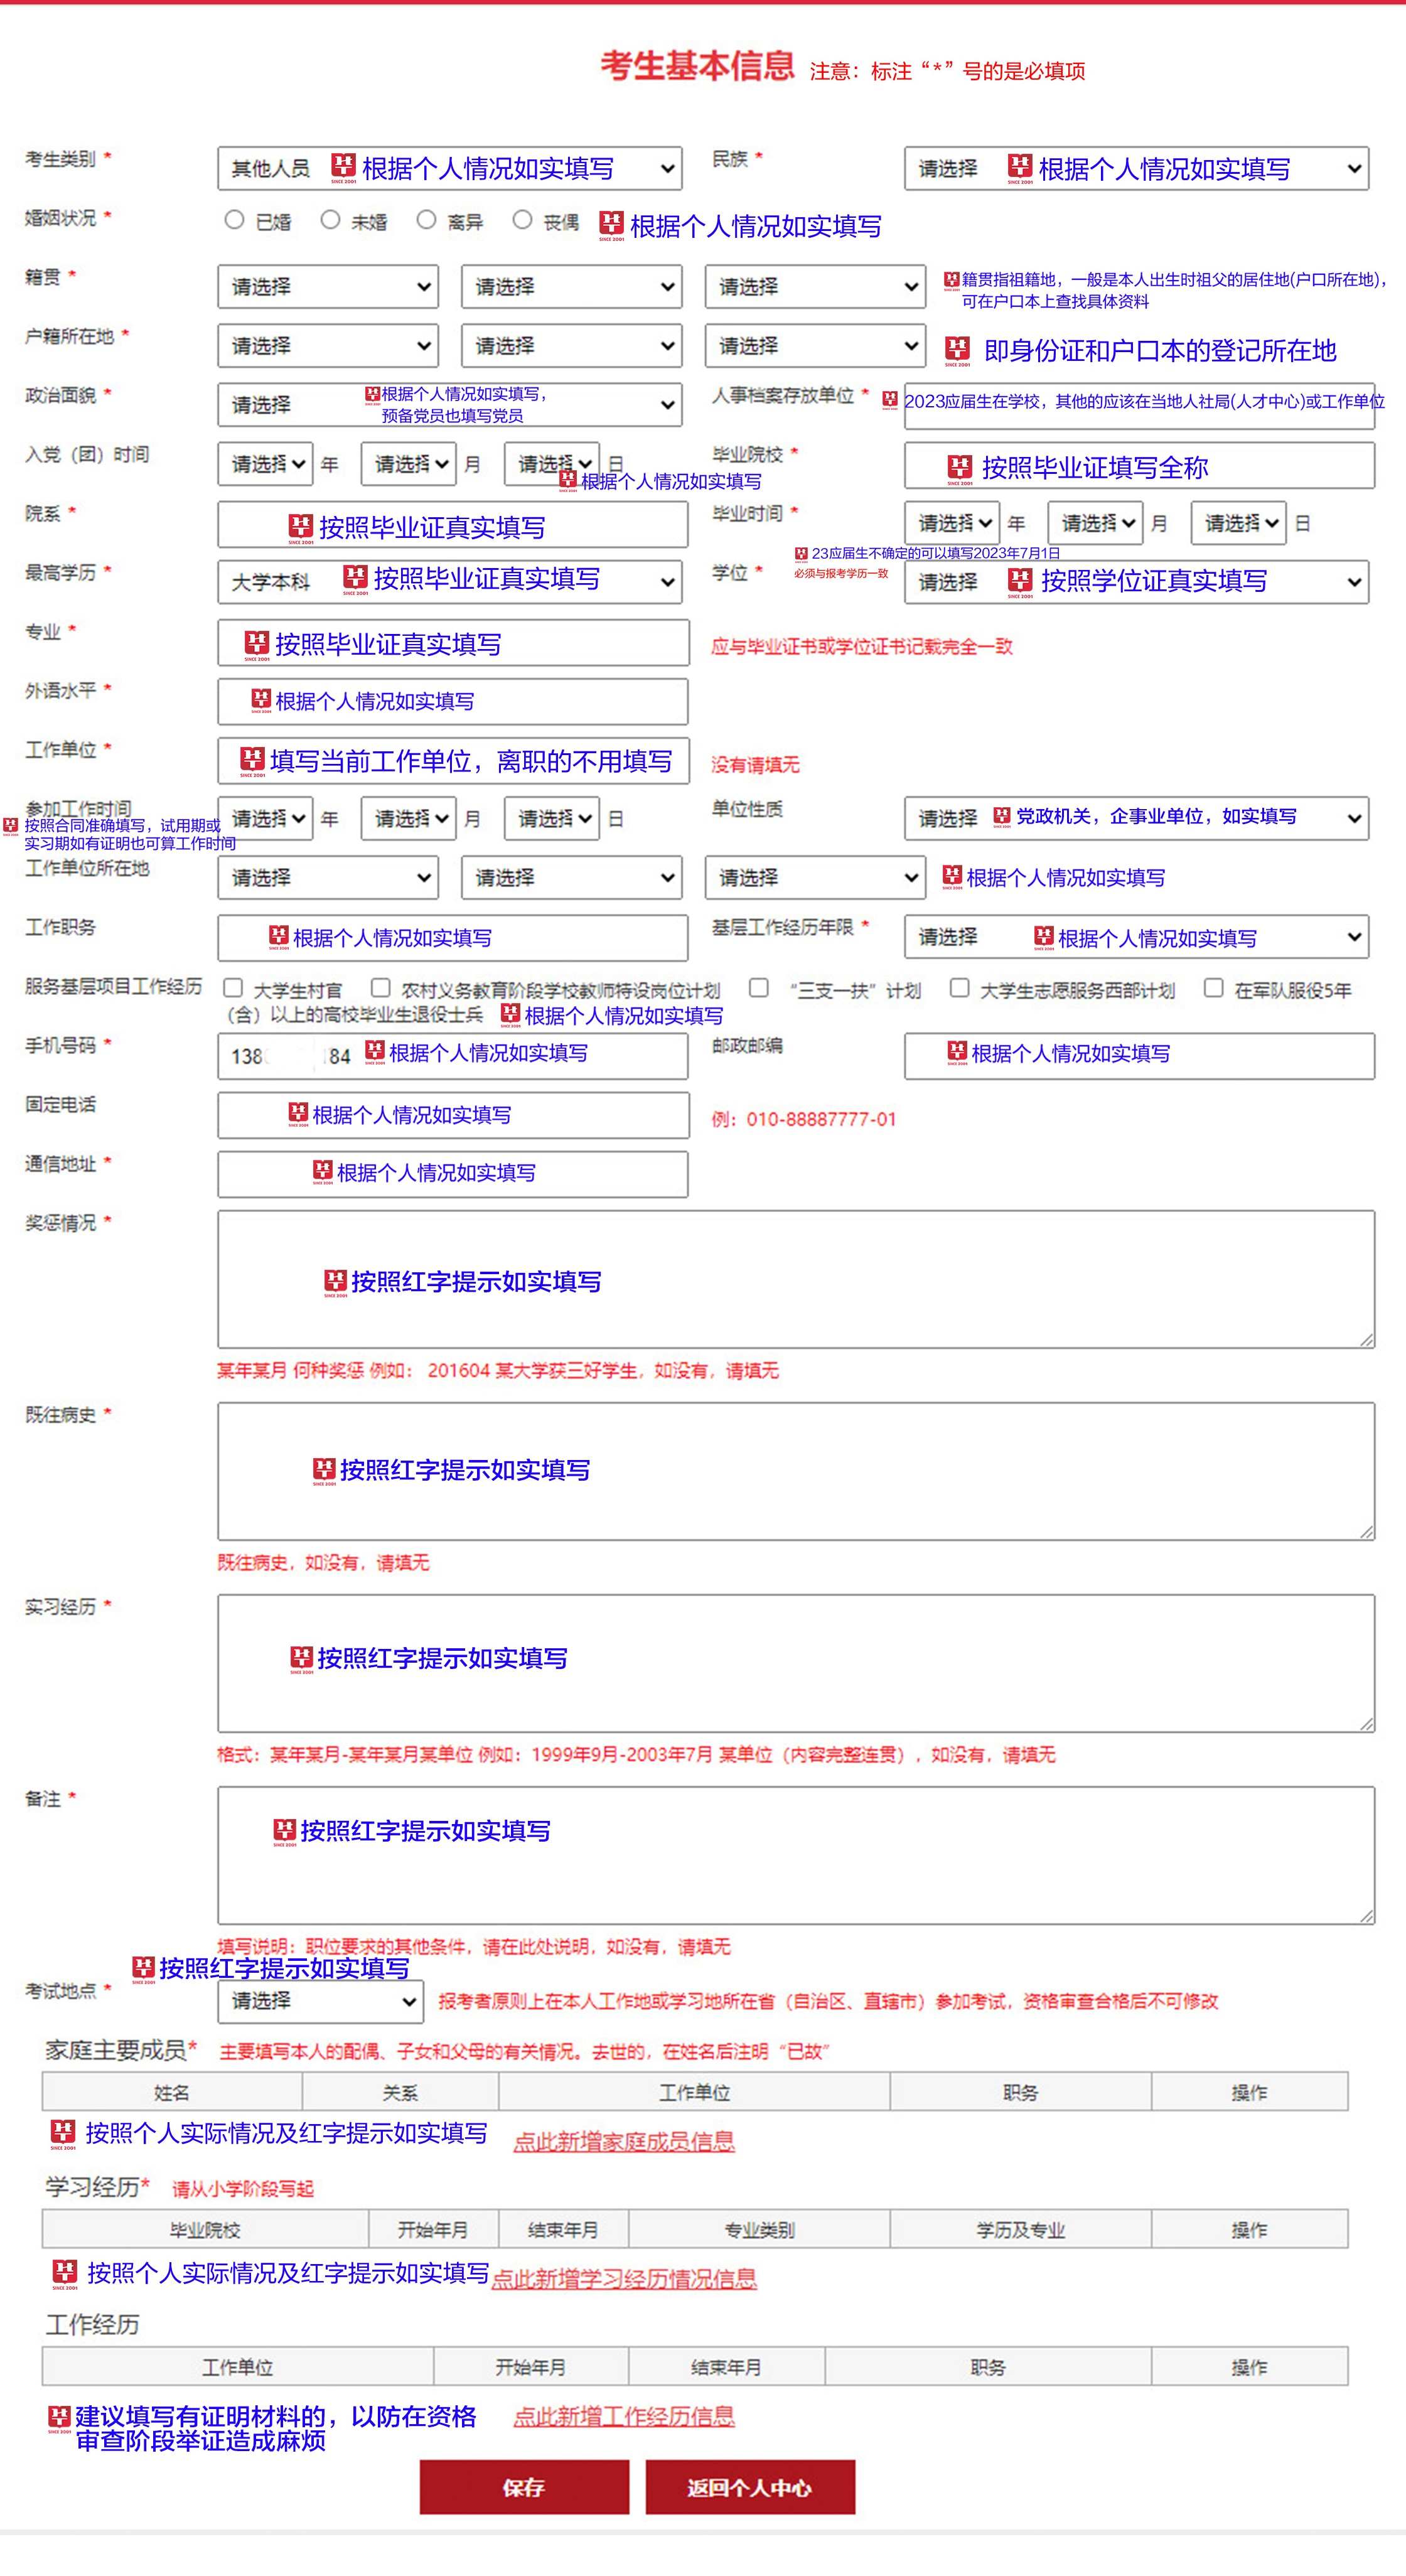This screenshot has height=2576, width=1406.
Task: Choose the 未婚 radio option
Action: 330,219
